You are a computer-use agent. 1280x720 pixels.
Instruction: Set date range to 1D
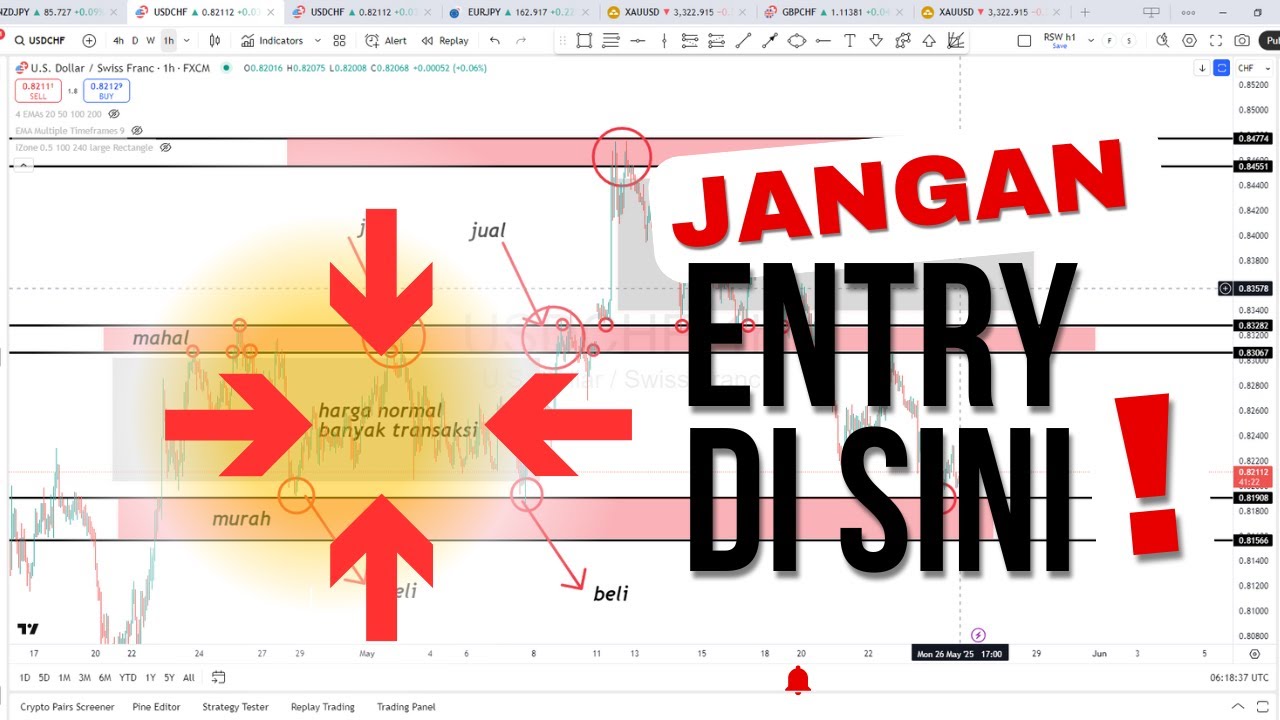(24, 678)
